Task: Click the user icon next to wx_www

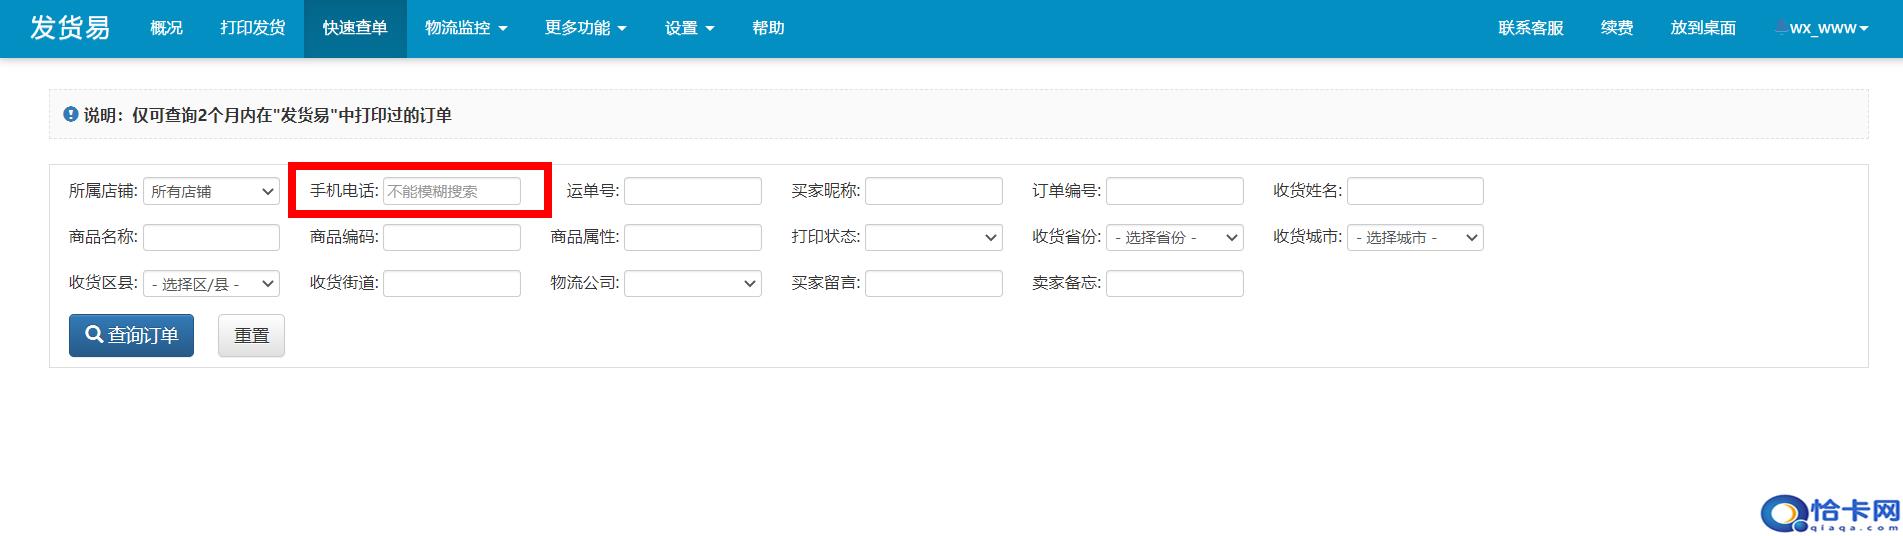Action: coord(1780,28)
